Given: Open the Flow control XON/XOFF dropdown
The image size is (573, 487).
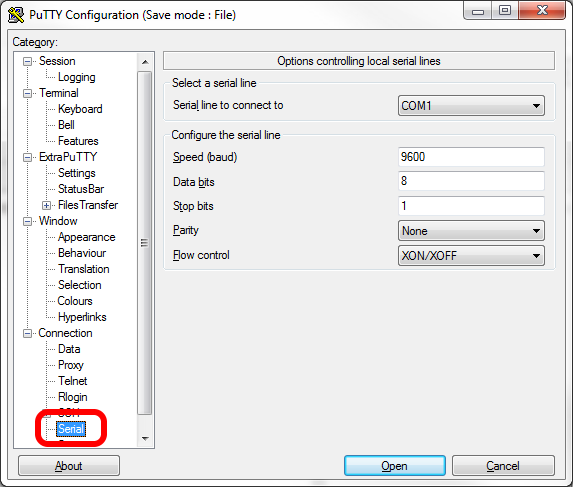Looking at the screenshot, I should click(x=471, y=256).
